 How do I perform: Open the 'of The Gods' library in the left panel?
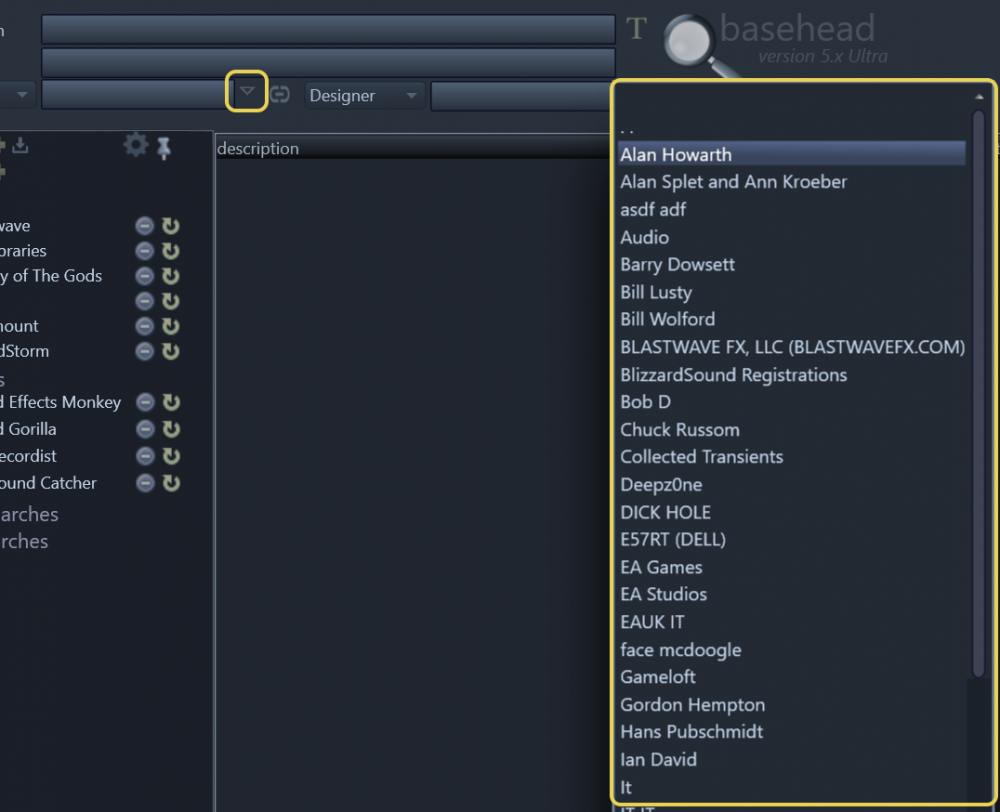51,276
